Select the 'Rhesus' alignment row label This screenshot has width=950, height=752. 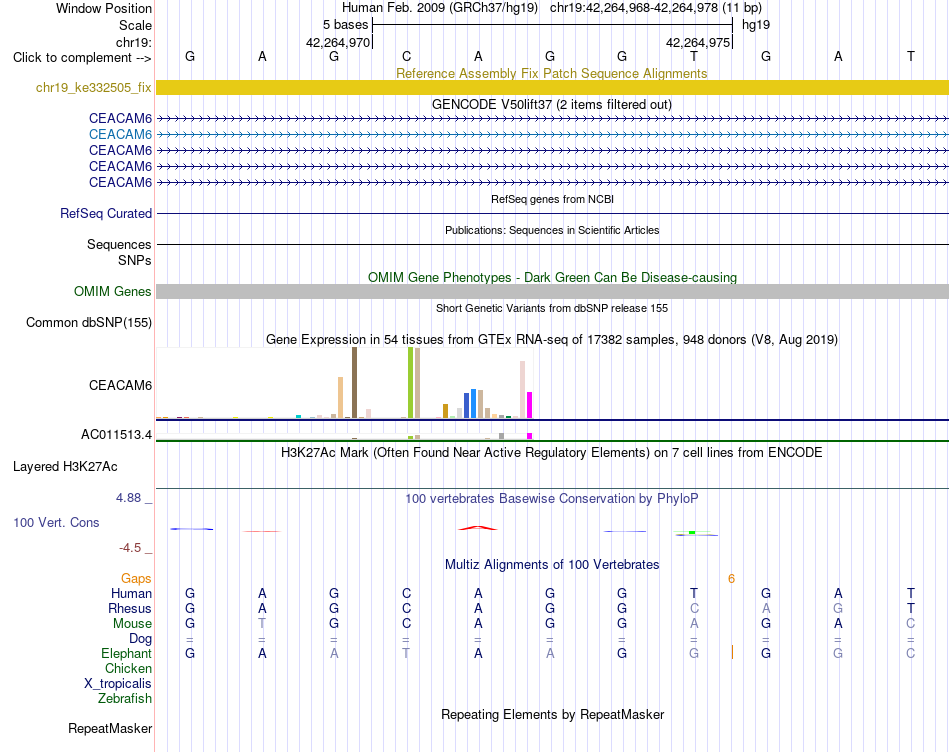click(x=130, y=608)
